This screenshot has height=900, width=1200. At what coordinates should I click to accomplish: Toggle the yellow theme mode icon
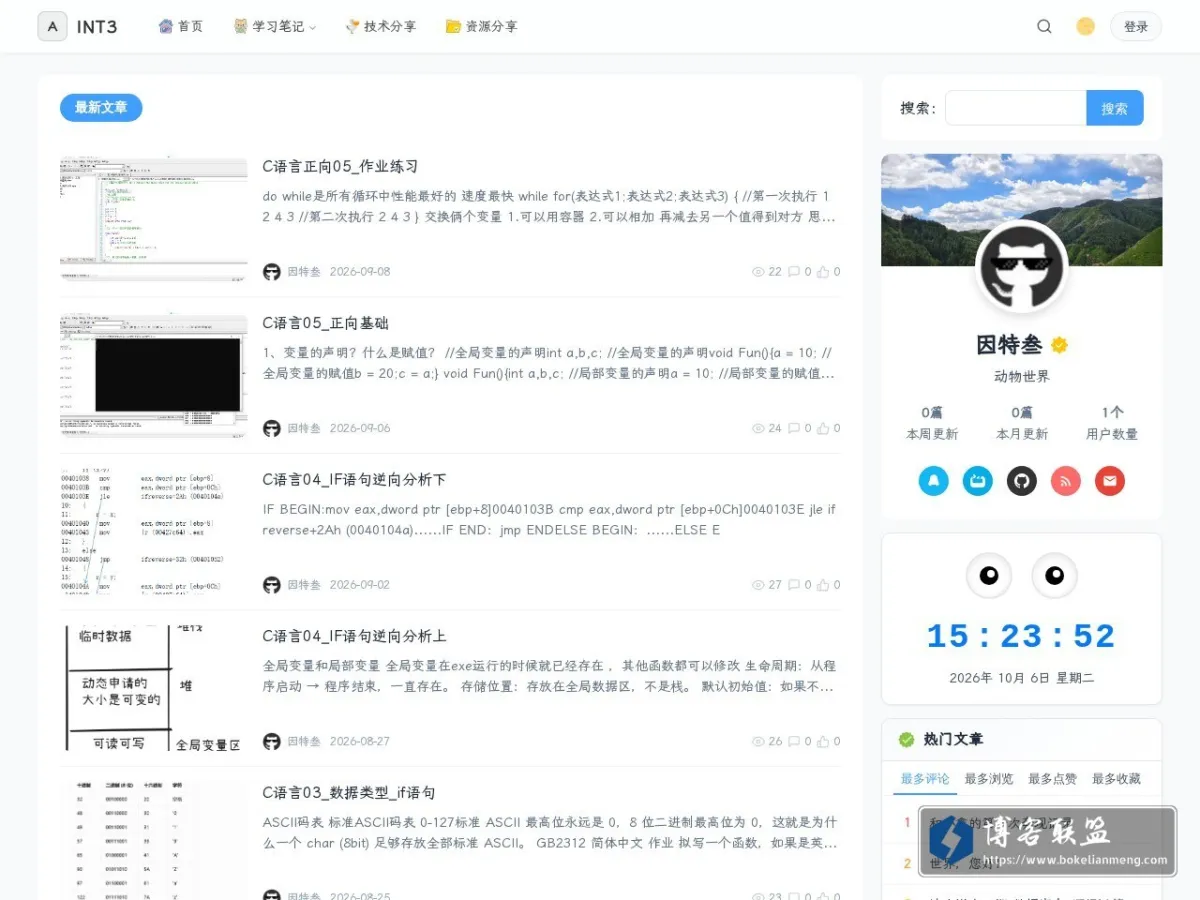click(x=1085, y=27)
